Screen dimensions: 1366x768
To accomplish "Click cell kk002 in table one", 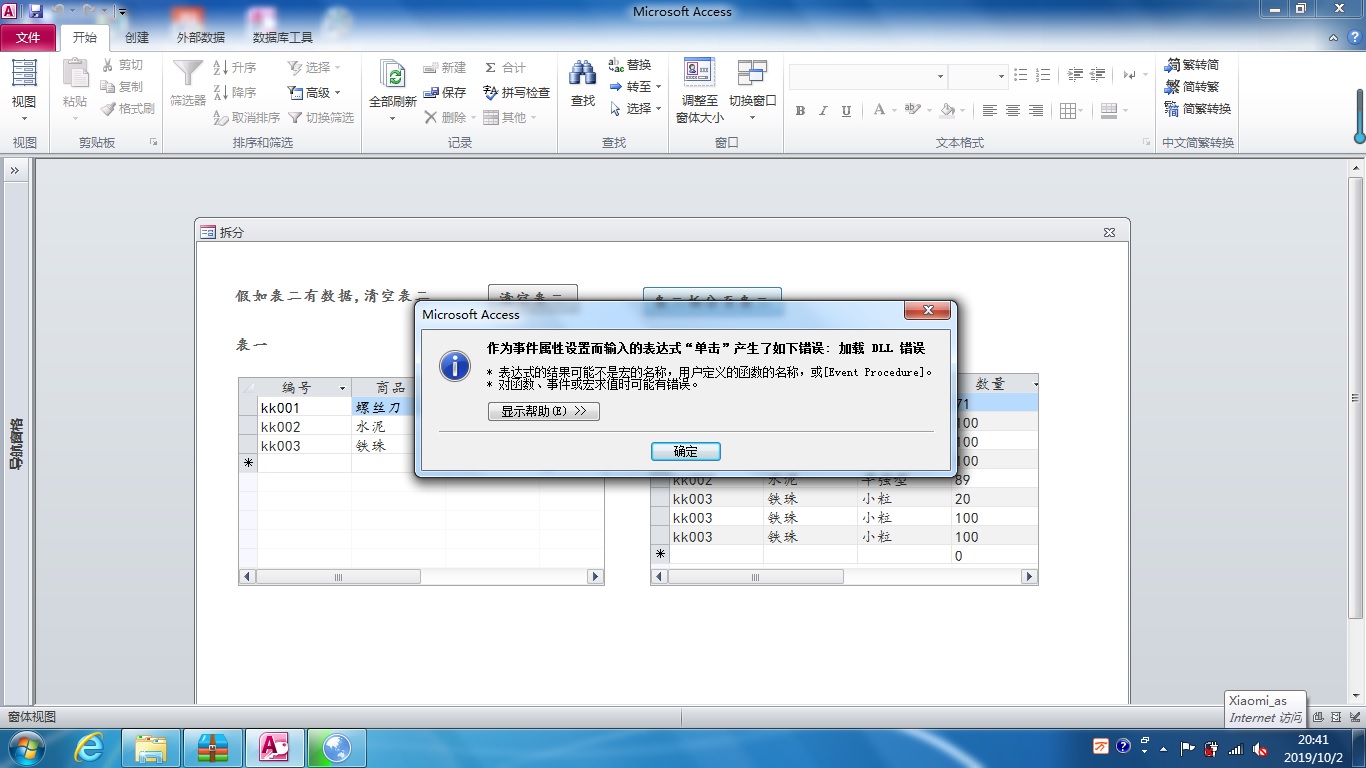I will (304, 427).
